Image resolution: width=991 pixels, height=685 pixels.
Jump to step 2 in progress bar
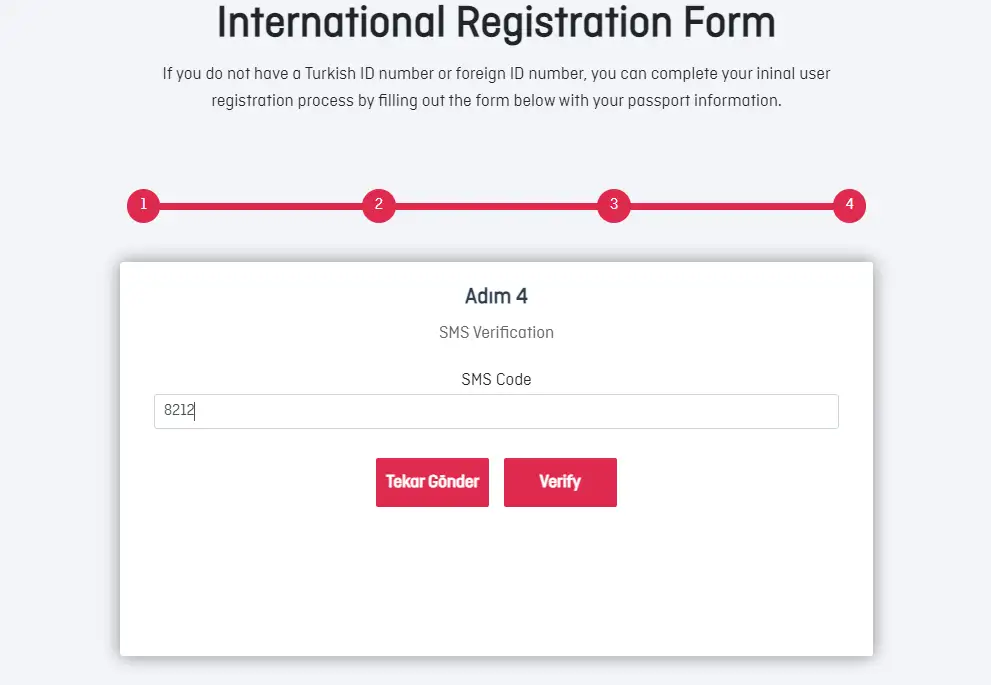(x=378, y=206)
